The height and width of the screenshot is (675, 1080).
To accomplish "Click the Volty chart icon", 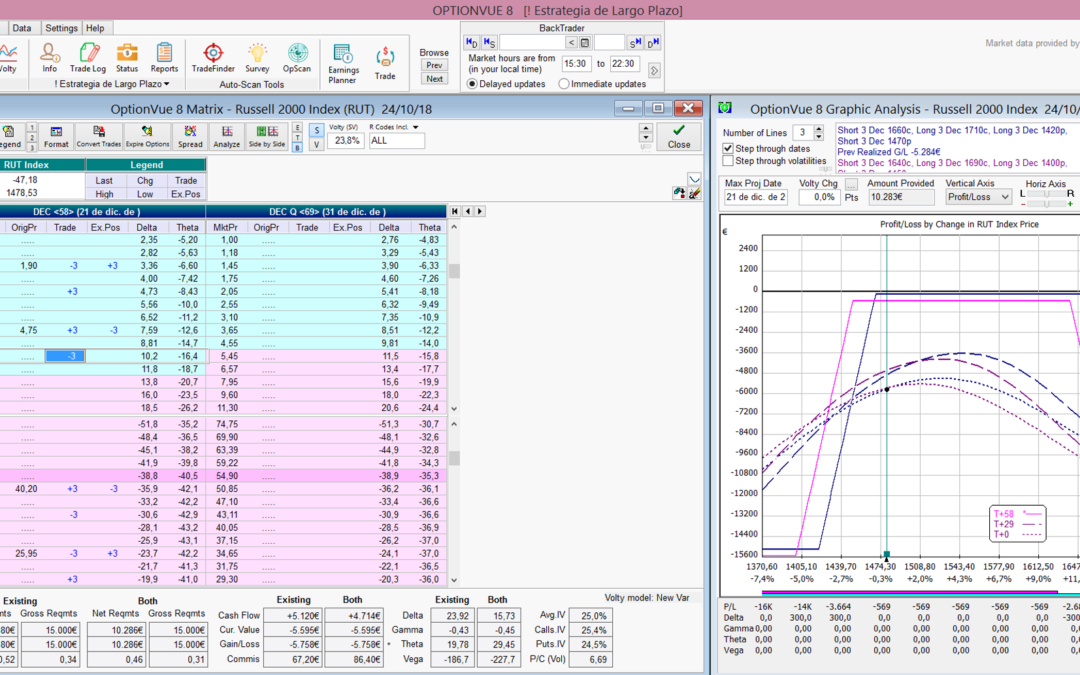I will pyautogui.click(x=8, y=58).
